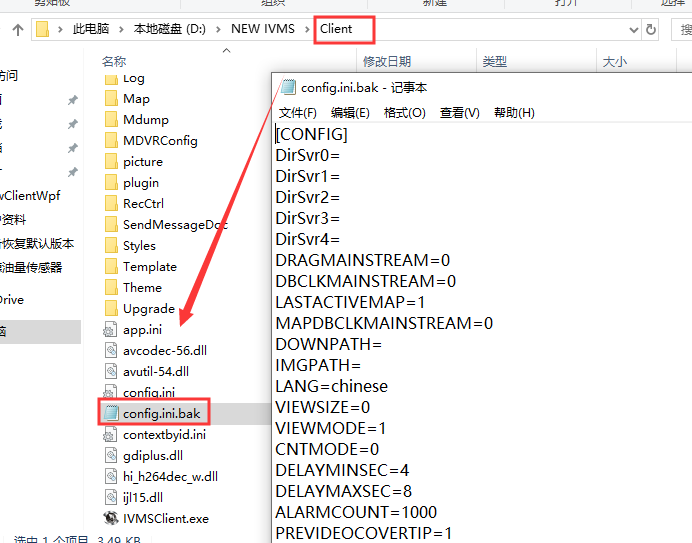This screenshot has width=692, height=543.
Task: Select gdiplus.dll file icon
Action: [x=111, y=455]
